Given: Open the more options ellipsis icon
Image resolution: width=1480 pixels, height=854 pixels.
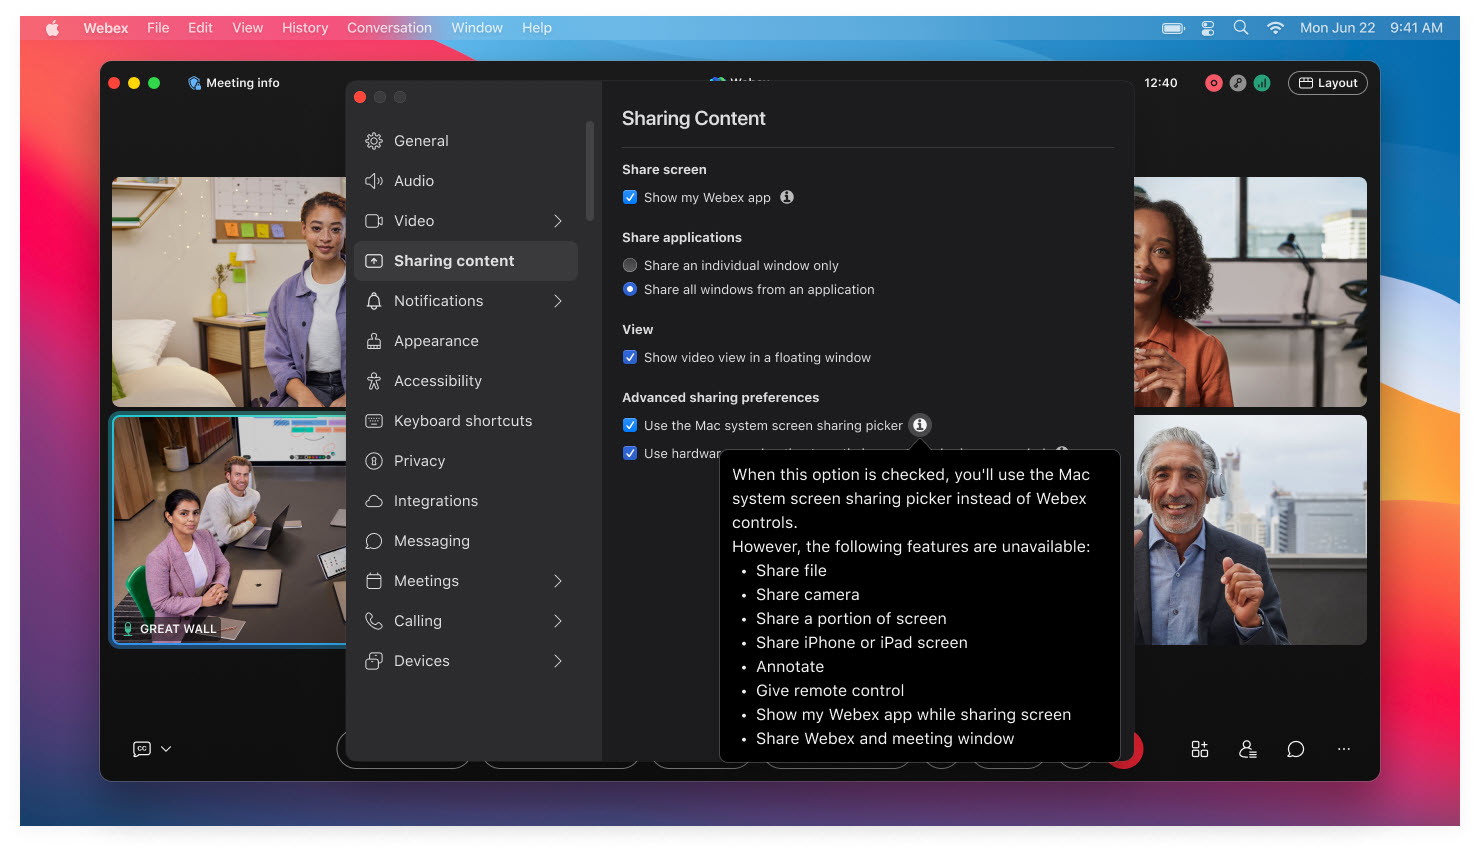Looking at the screenshot, I should (1344, 749).
